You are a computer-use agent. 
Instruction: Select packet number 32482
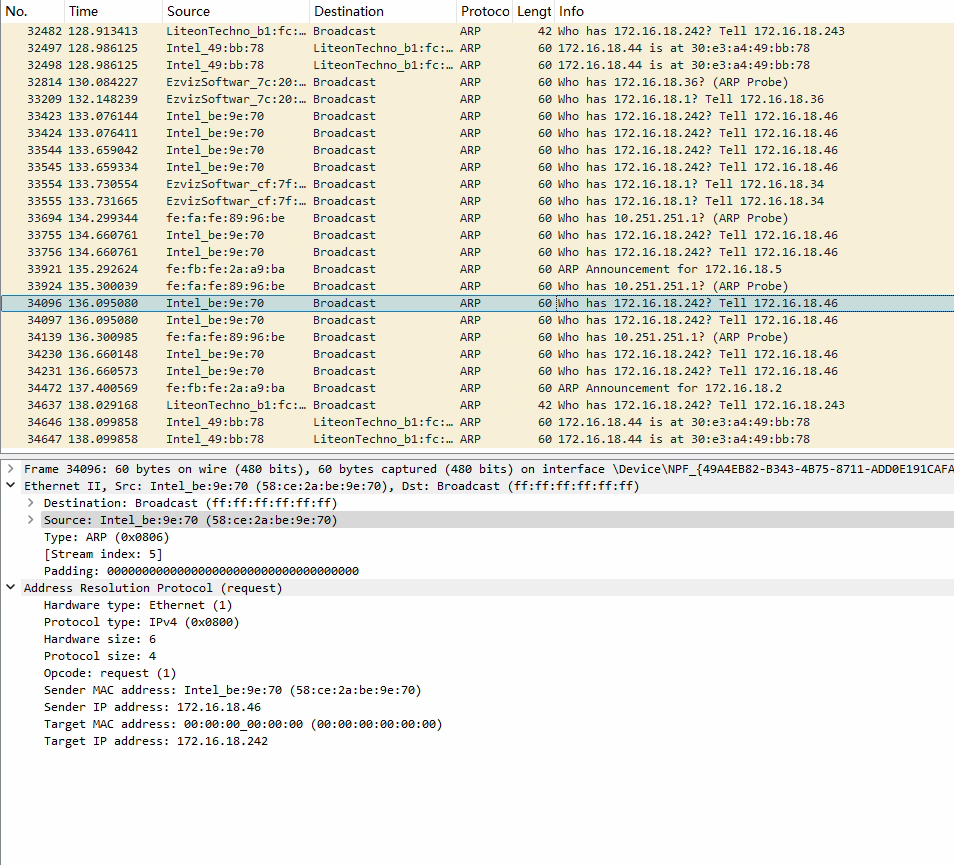coord(477,31)
